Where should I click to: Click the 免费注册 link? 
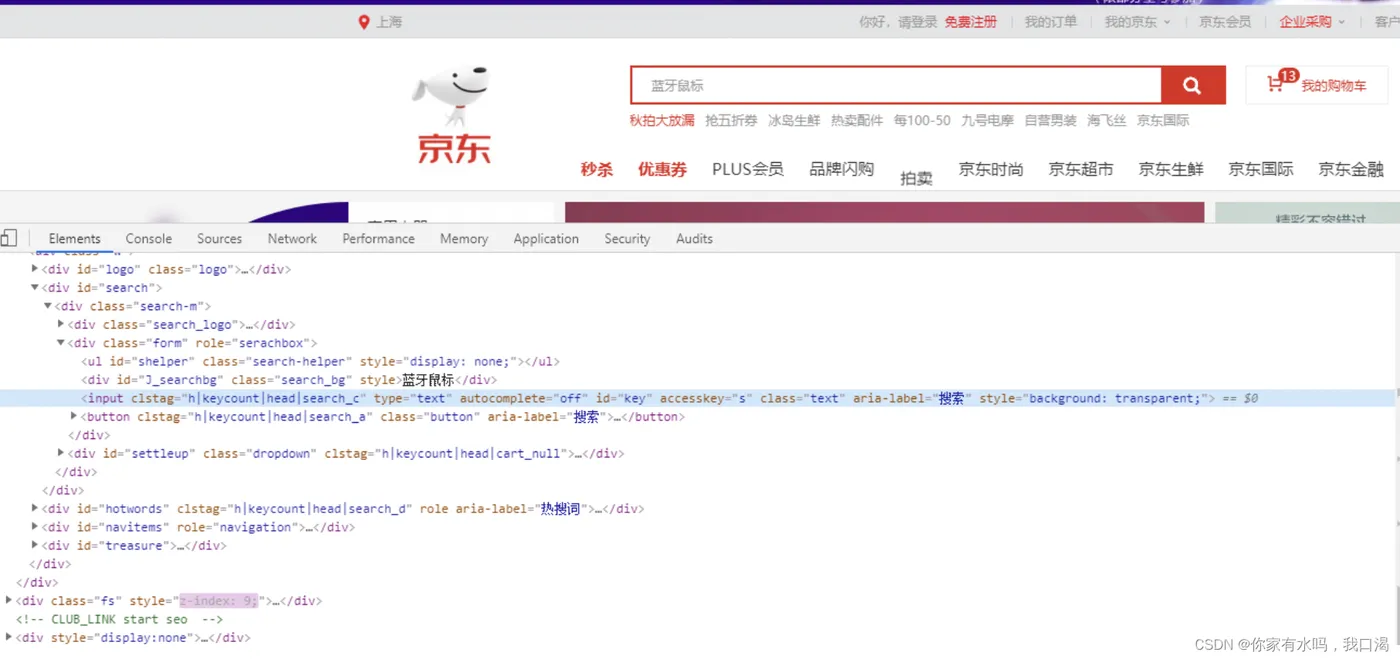coord(970,21)
